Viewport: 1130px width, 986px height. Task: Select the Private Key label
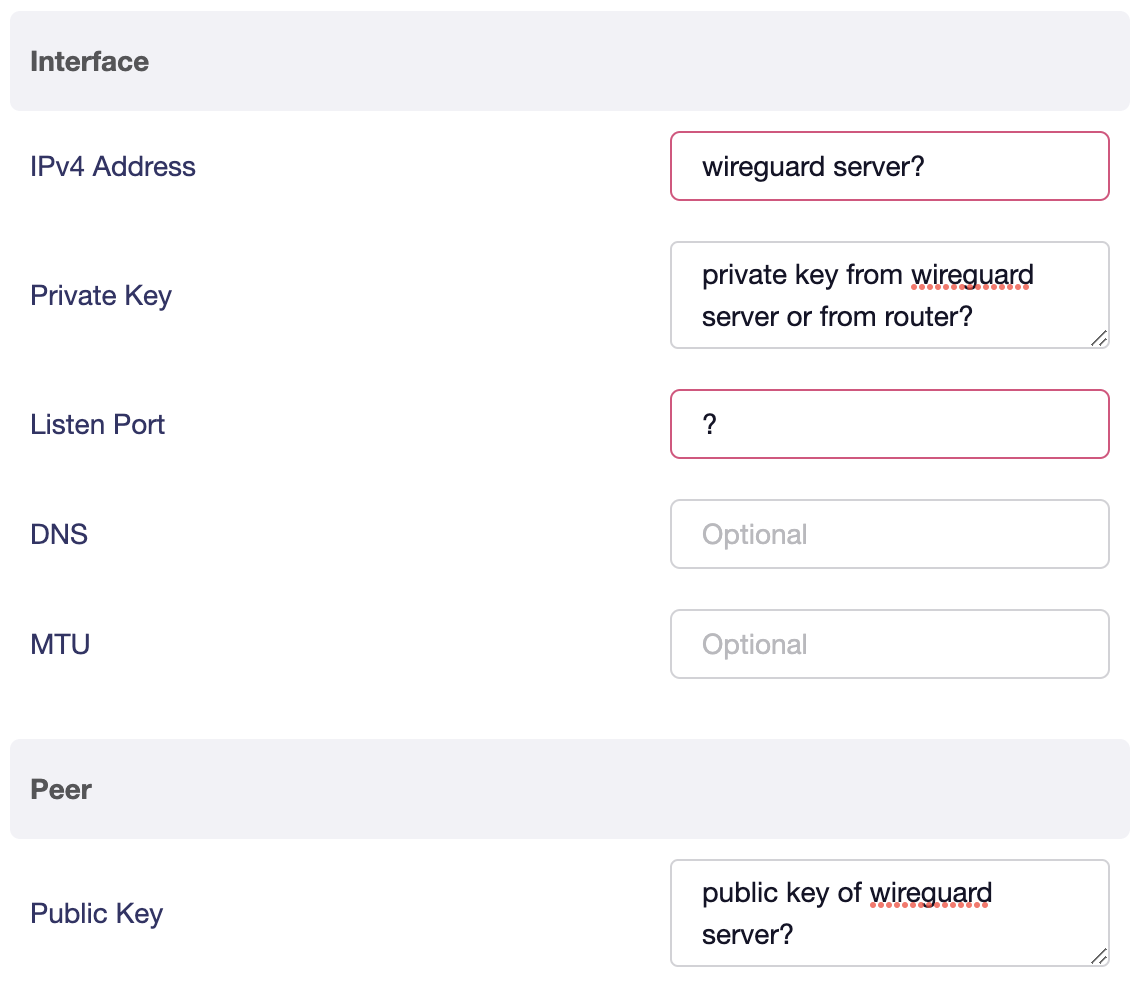[101, 296]
